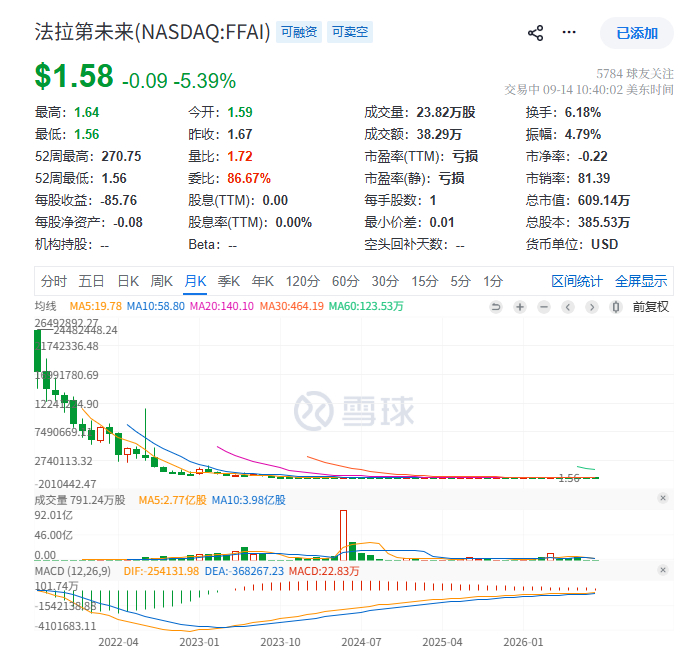Click the 已添加 button

click(x=637, y=33)
